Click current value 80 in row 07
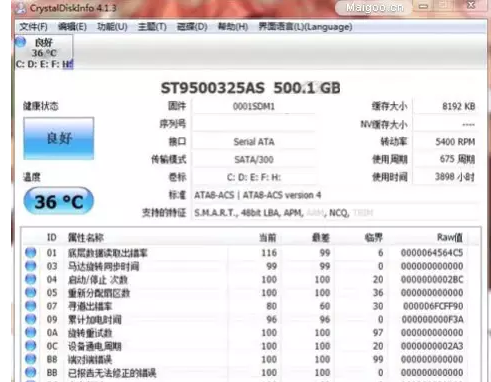Image resolution: width=491 pixels, height=382 pixels. [271, 306]
